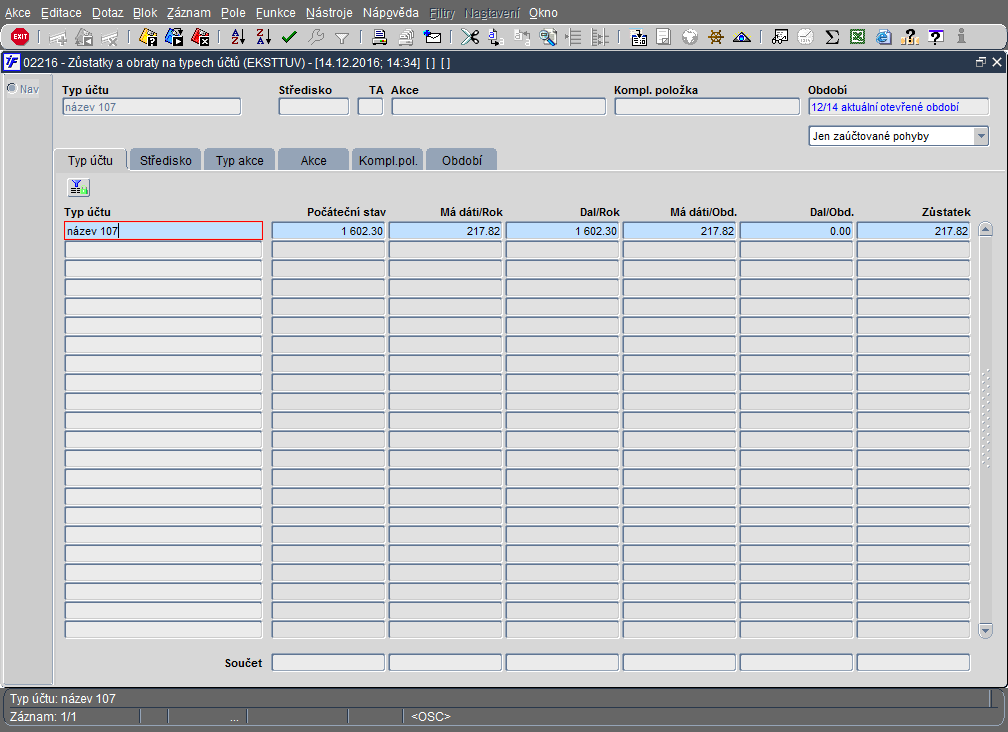Click the question mark with blocks help icon
The height and width of the screenshot is (732, 1008).
click(910, 37)
